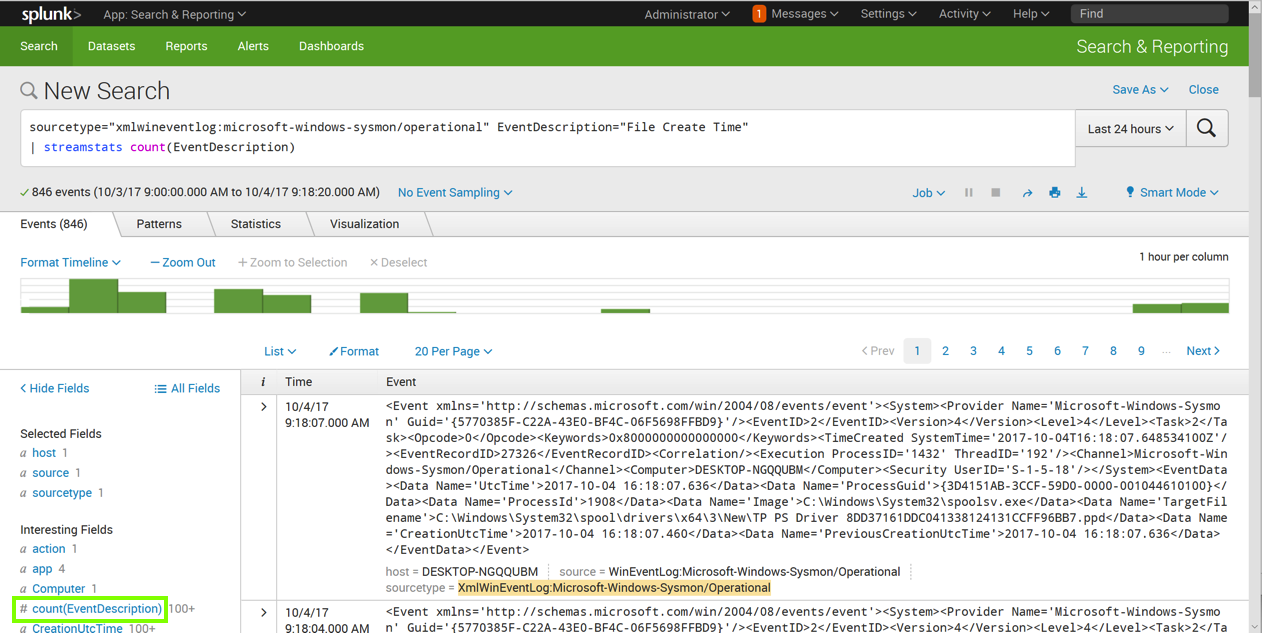
Task: Expand the first event row chevron
Action: tap(264, 407)
